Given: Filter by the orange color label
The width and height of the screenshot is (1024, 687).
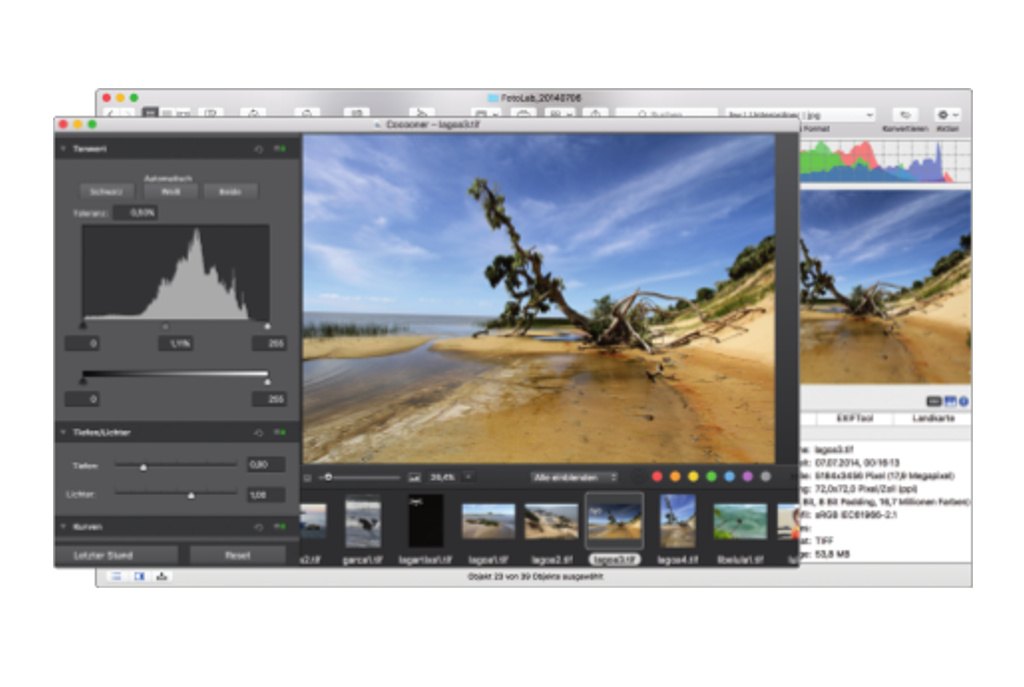Looking at the screenshot, I should point(675,477).
